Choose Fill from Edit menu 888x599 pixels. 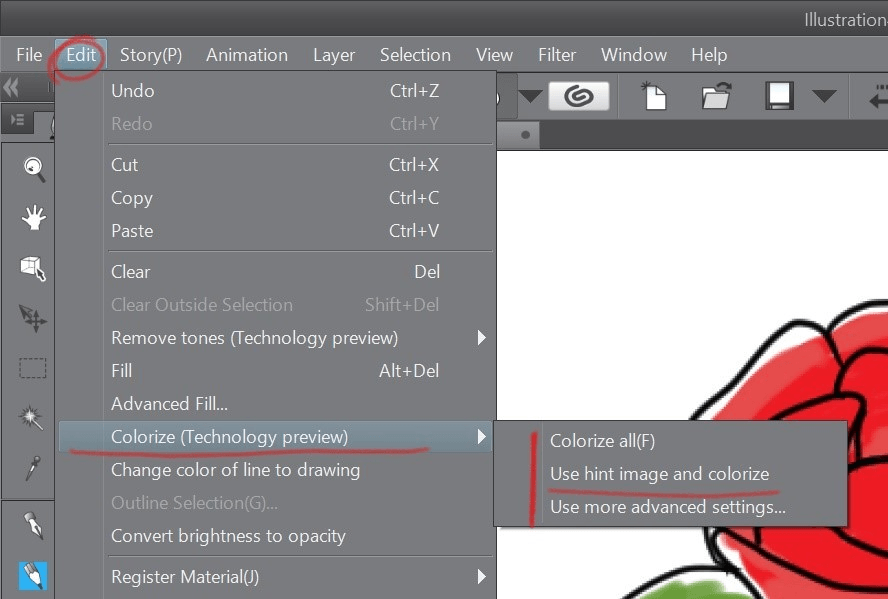pos(276,371)
